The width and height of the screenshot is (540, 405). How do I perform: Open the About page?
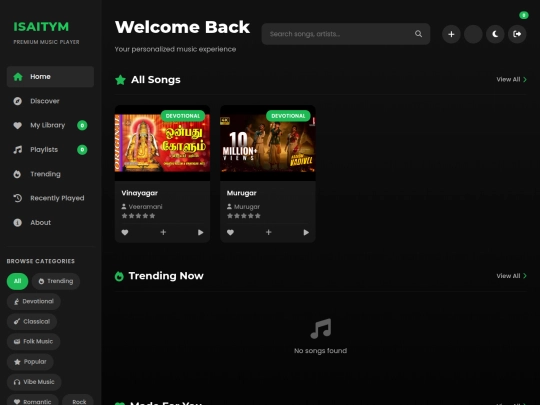50,222
